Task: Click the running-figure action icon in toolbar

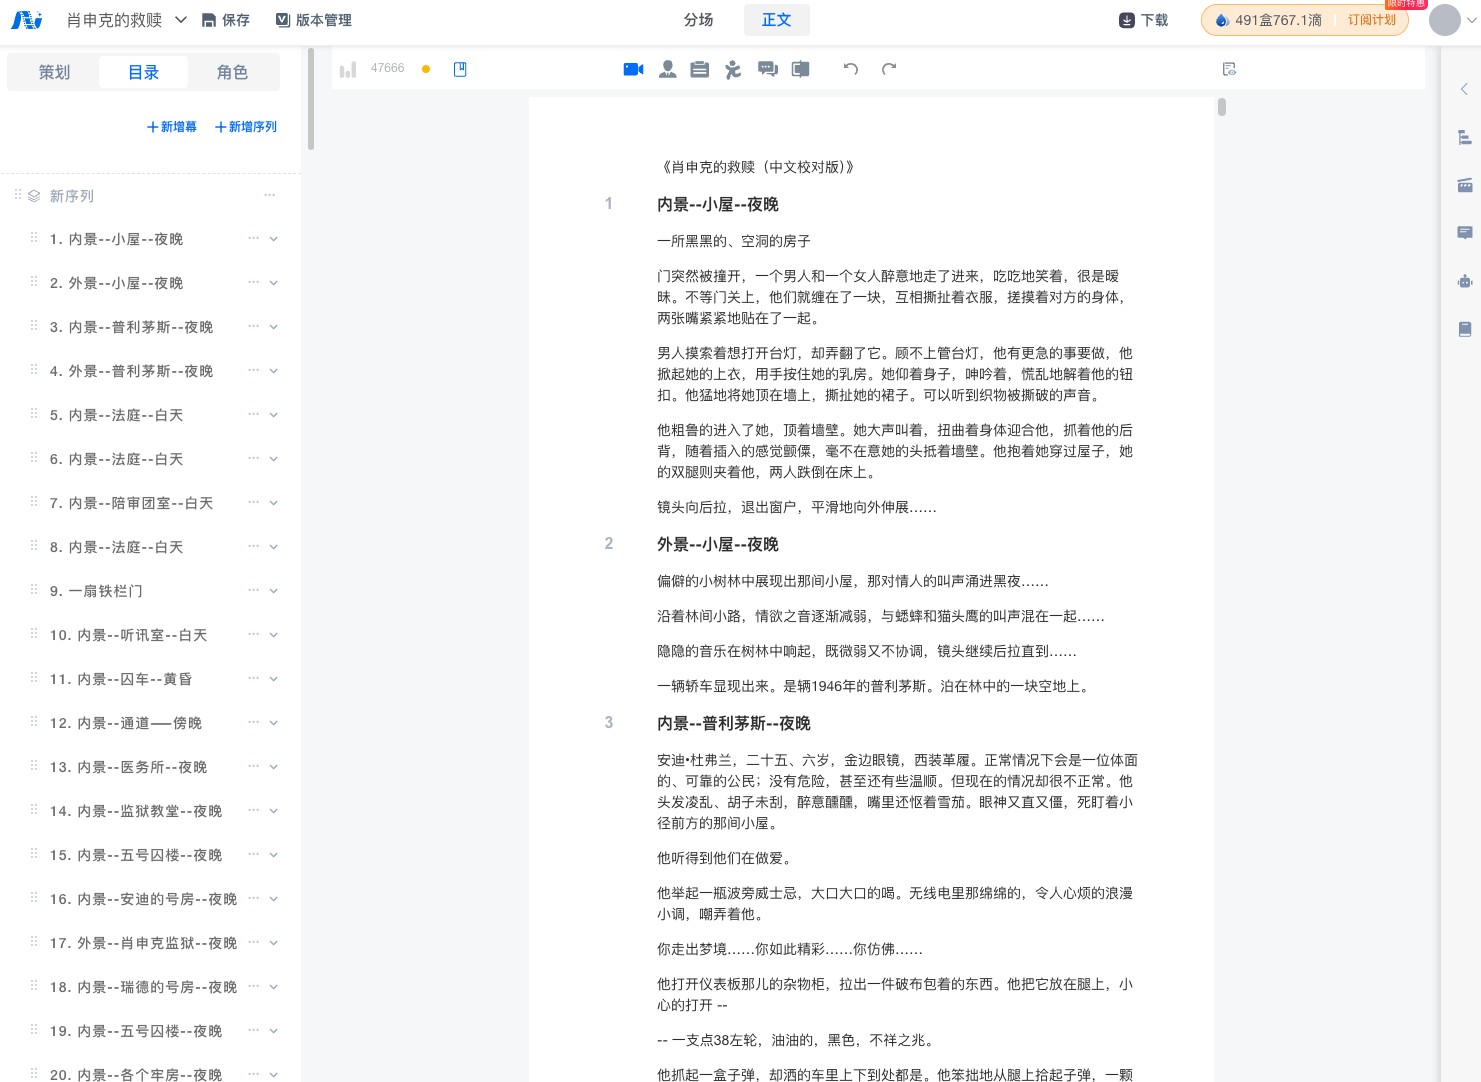Action: (x=733, y=69)
